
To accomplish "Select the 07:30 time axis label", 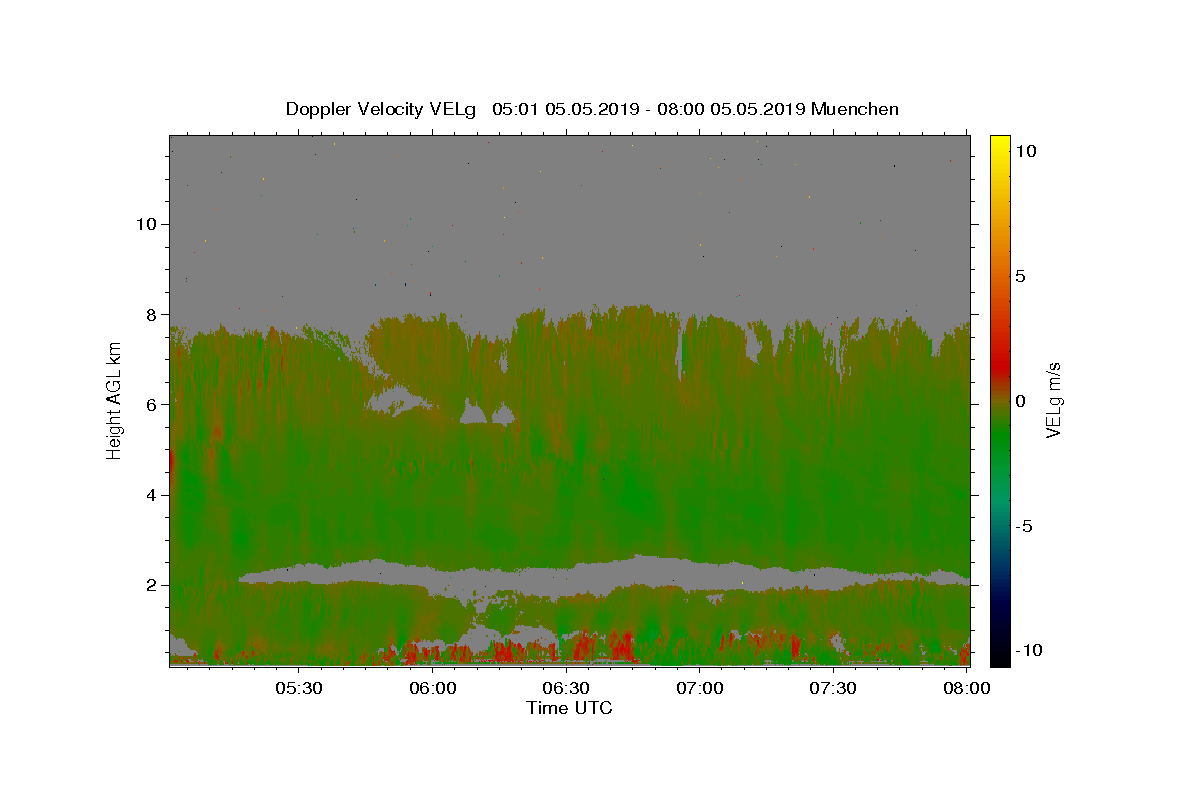I will point(832,688).
